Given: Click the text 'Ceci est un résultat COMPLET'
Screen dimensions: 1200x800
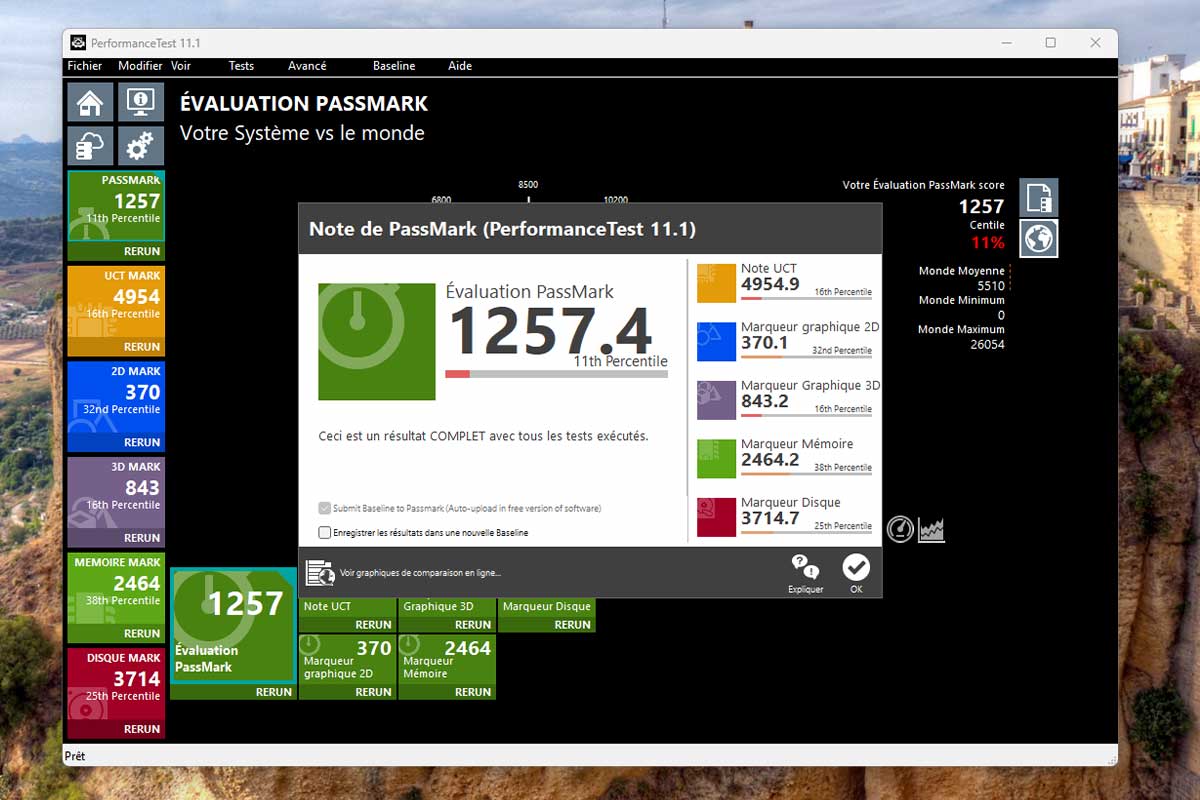Looking at the screenshot, I should (406, 436).
